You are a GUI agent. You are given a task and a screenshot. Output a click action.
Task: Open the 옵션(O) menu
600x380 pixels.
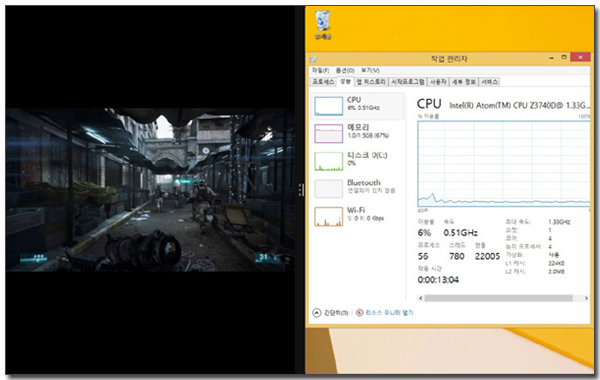tap(345, 70)
